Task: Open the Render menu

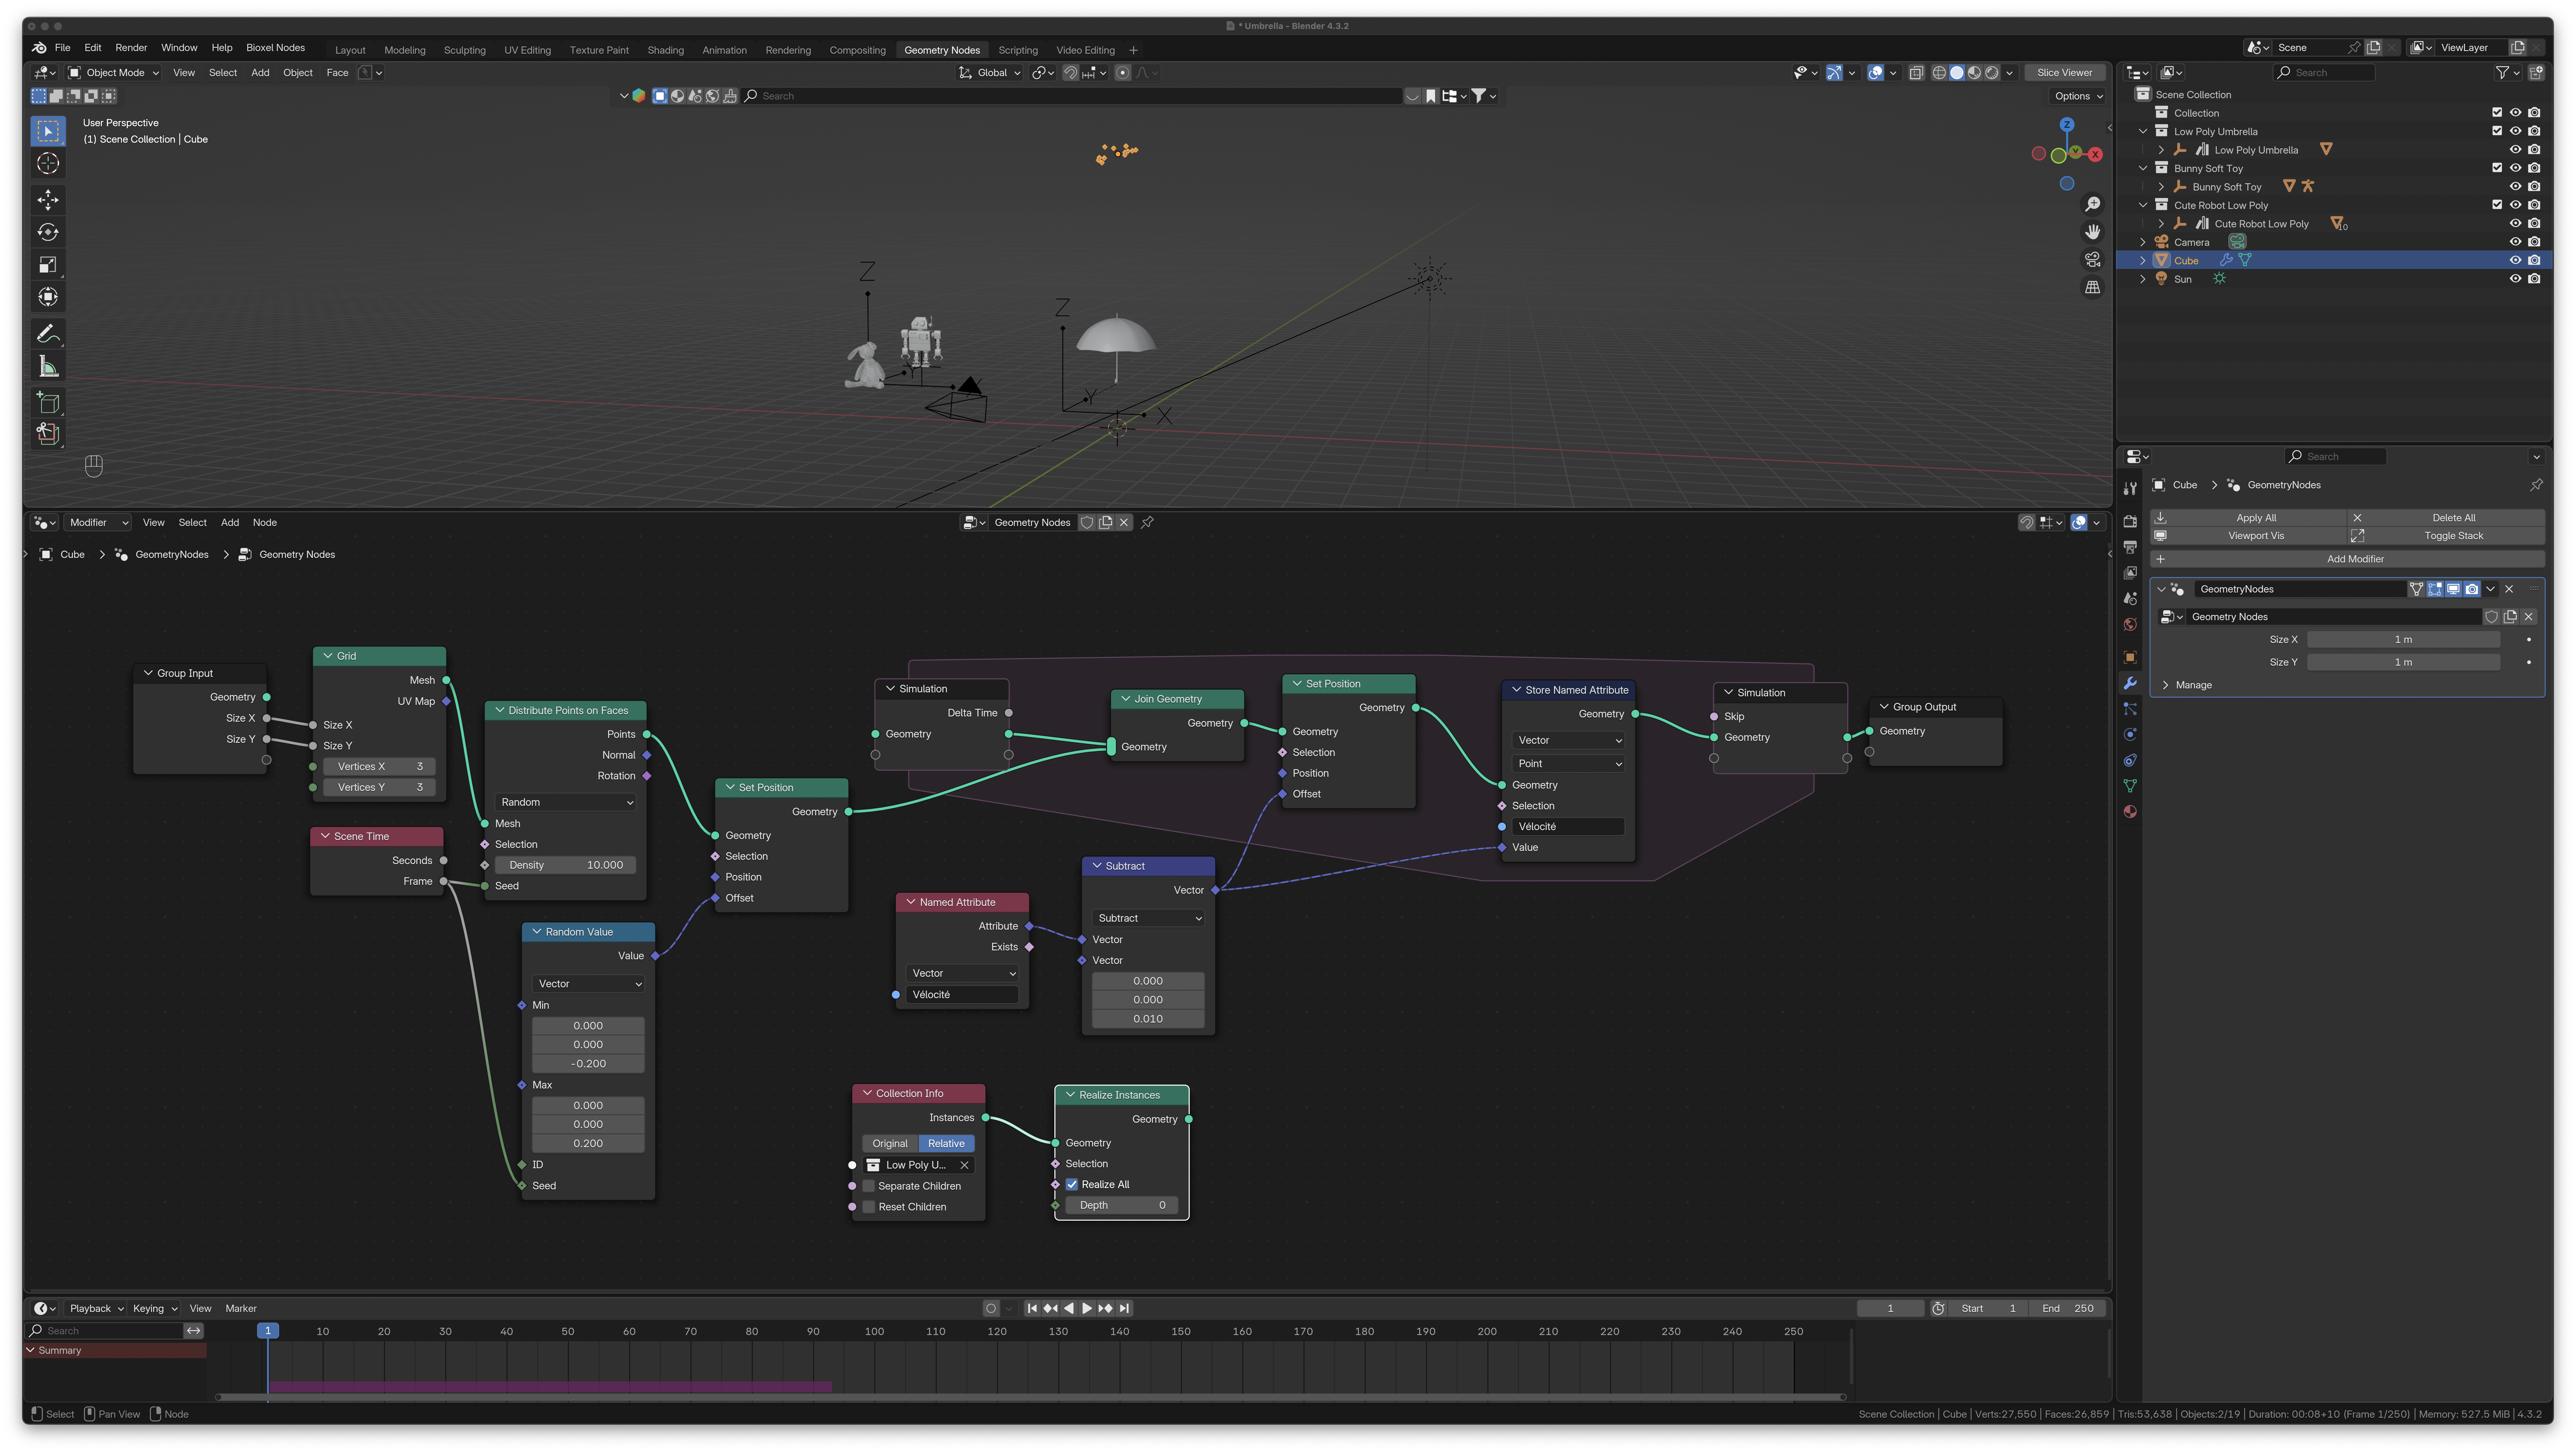Action: tap(131, 48)
